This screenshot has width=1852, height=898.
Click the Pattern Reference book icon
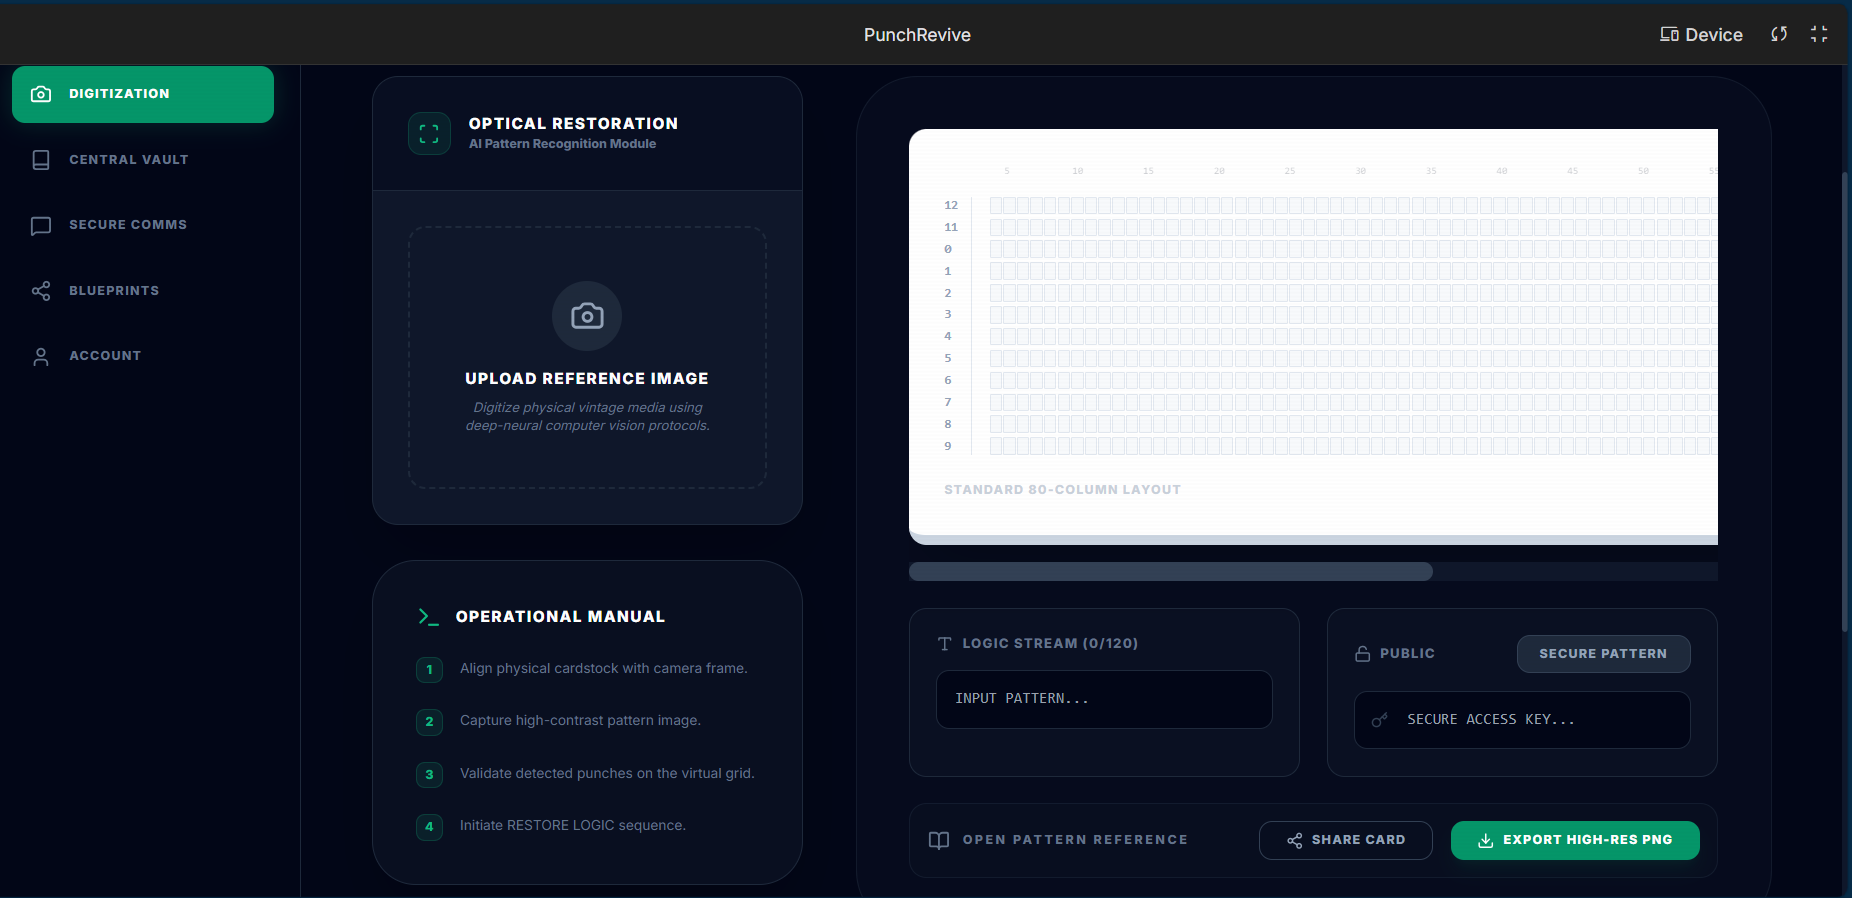[939, 840]
